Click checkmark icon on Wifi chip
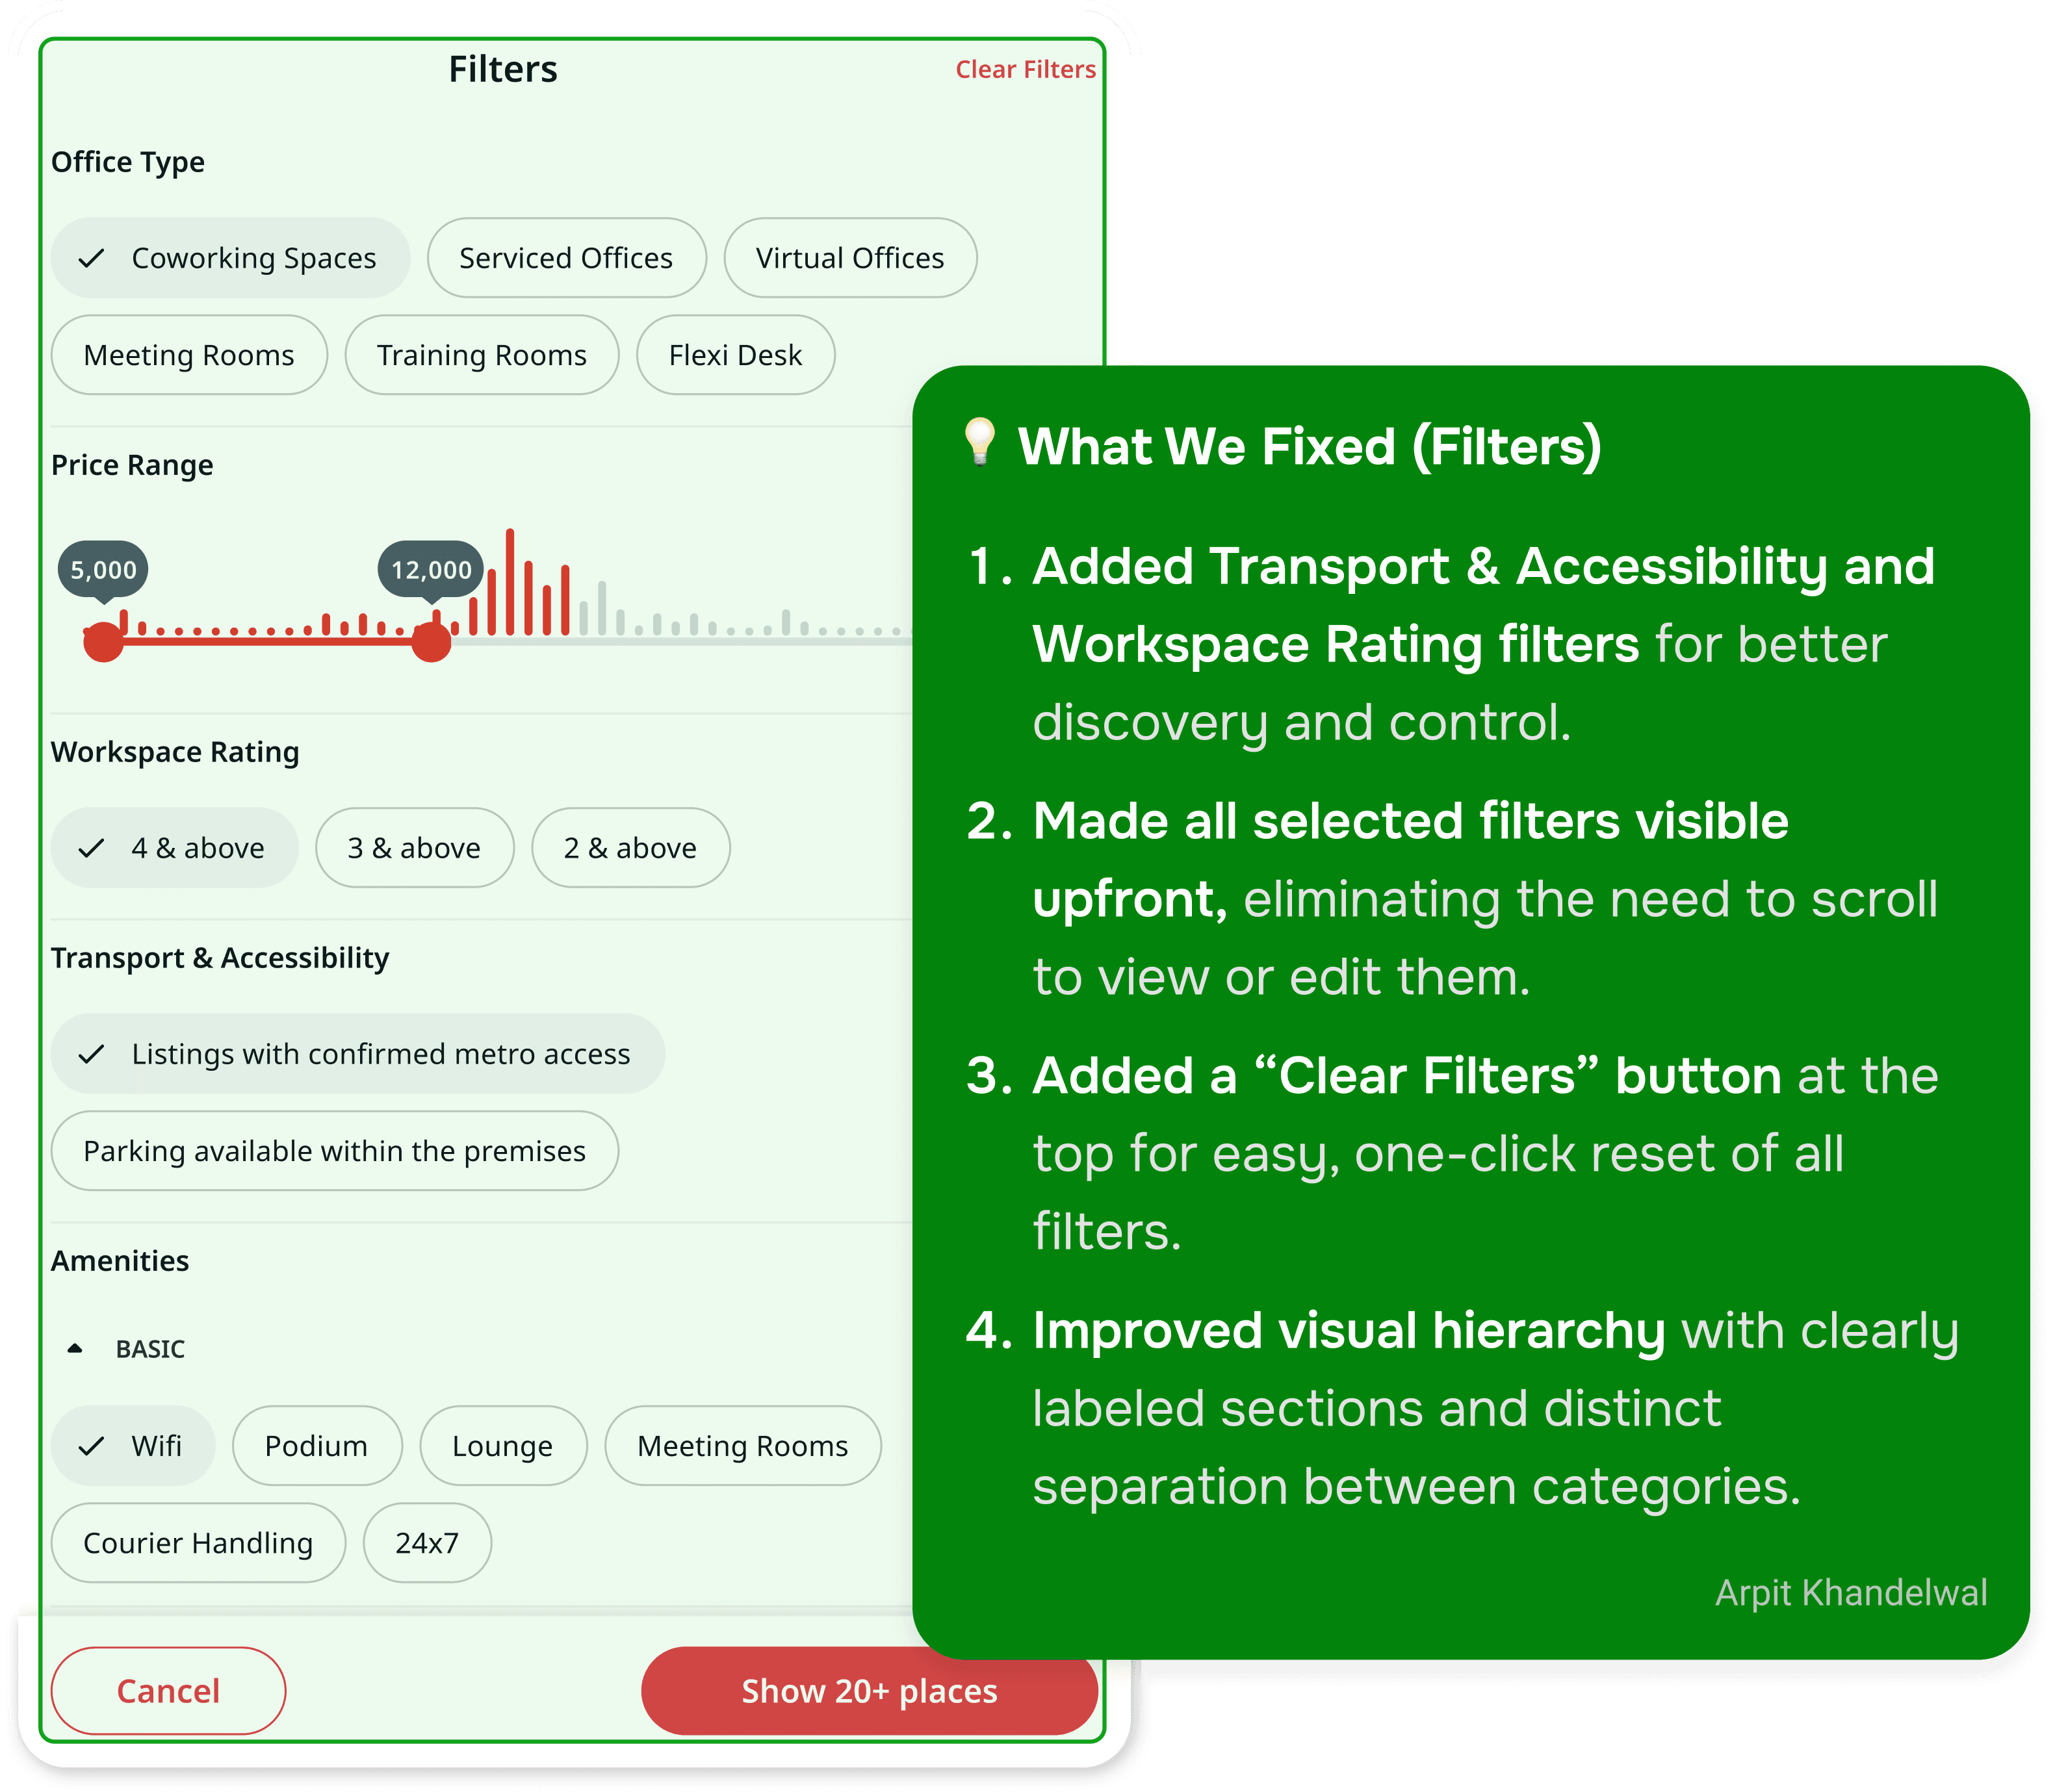This screenshot has width=2055, height=1792. click(x=91, y=1446)
